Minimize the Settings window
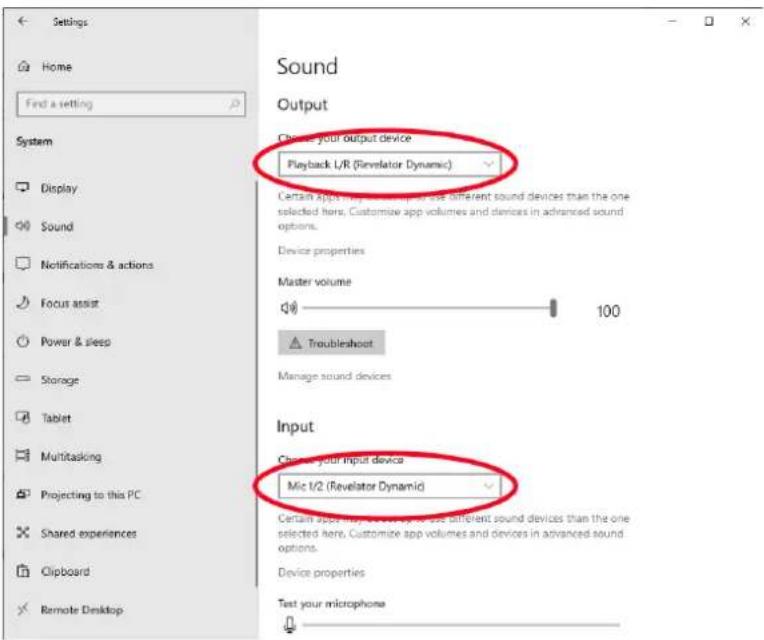The height and width of the screenshot is (640, 764). [672, 21]
